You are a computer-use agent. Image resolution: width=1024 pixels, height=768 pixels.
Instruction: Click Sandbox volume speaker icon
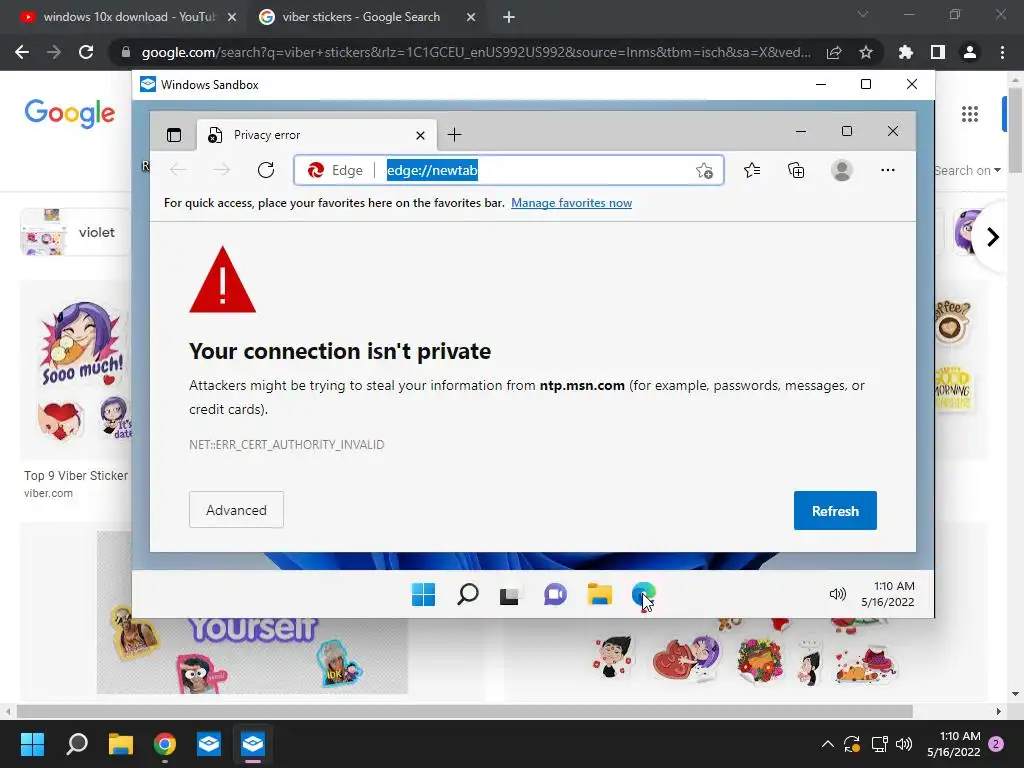click(837, 594)
